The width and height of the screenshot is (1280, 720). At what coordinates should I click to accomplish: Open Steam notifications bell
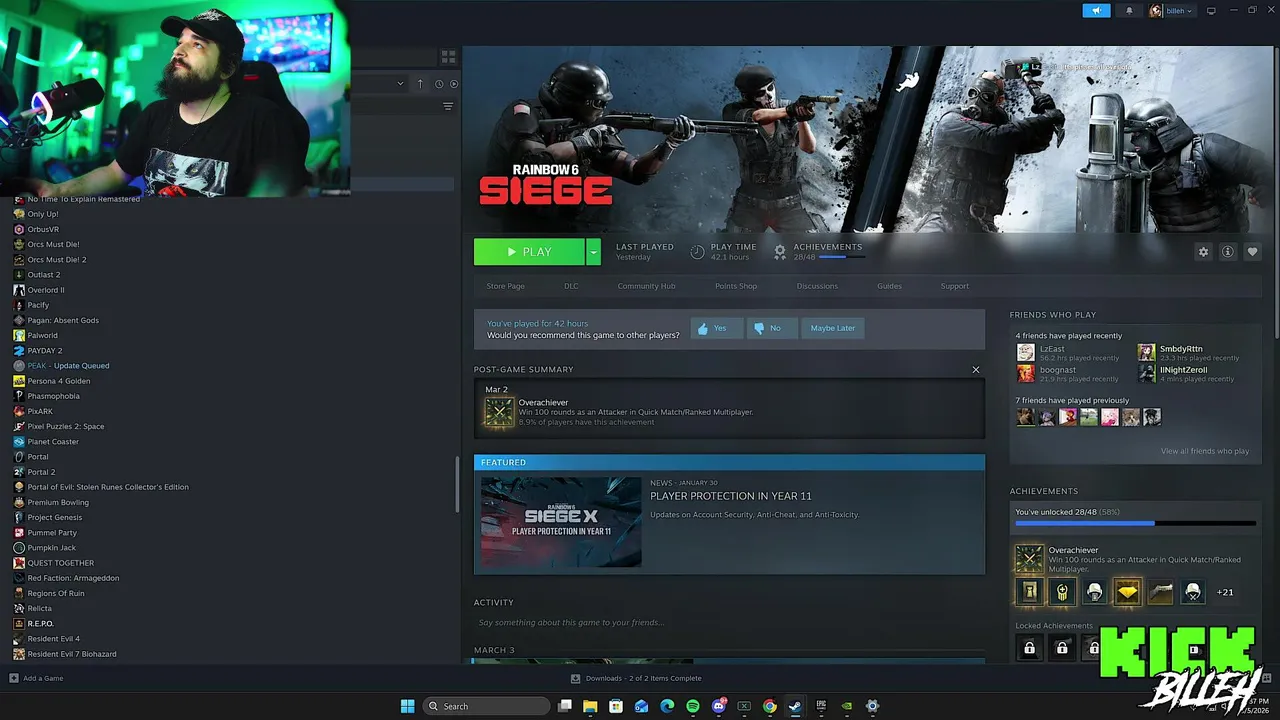(x=1130, y=11)
